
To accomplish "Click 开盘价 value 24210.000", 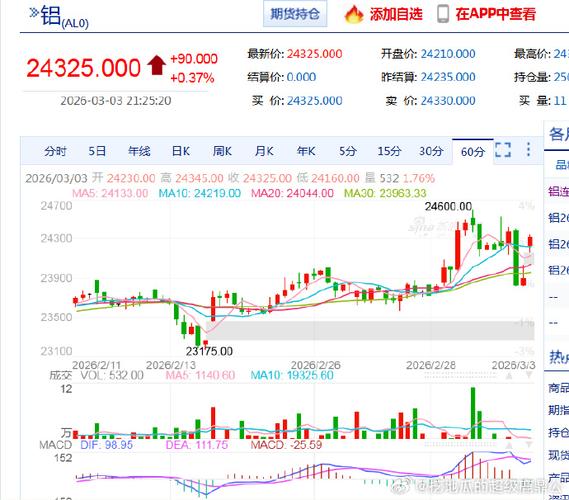I will [x=448, y=54].
